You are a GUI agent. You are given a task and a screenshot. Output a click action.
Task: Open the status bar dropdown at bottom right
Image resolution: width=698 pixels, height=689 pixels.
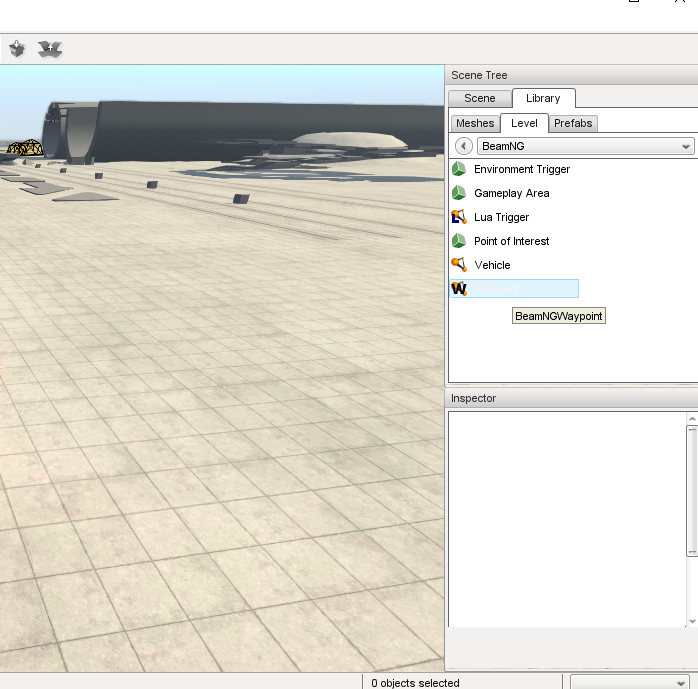pos(629,682)
